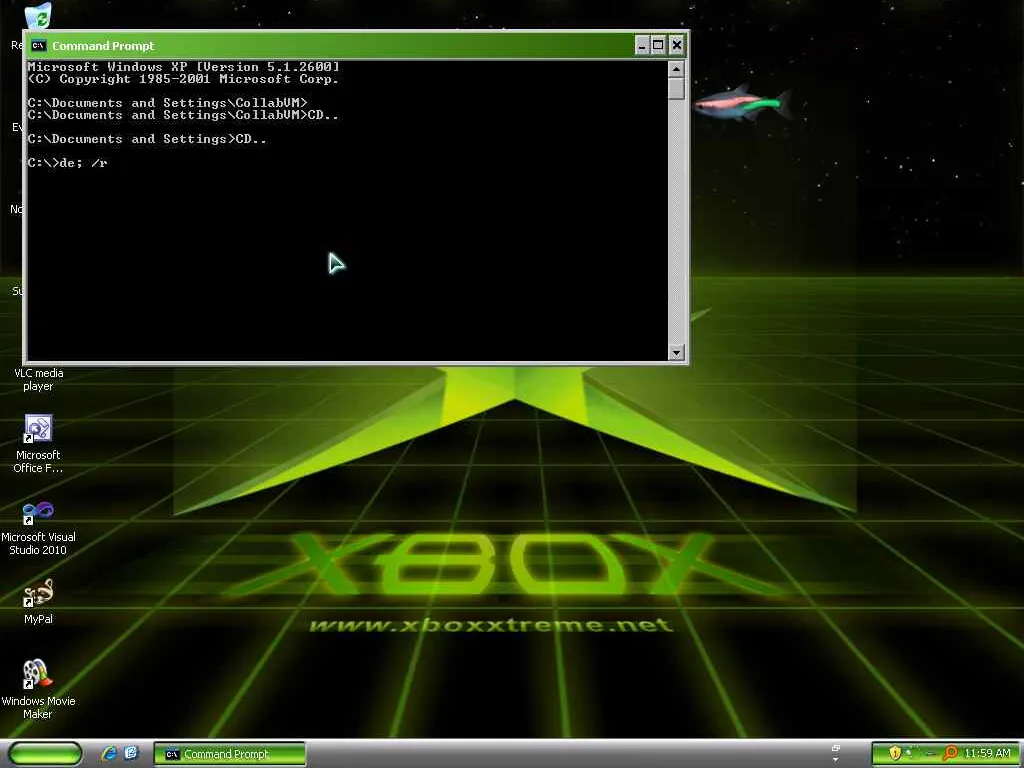The width and height of the screenshot is (1024, 768).
Task: Click the 11:59 AM system clock
Action: pyautogui.click(x=987, y=753)
